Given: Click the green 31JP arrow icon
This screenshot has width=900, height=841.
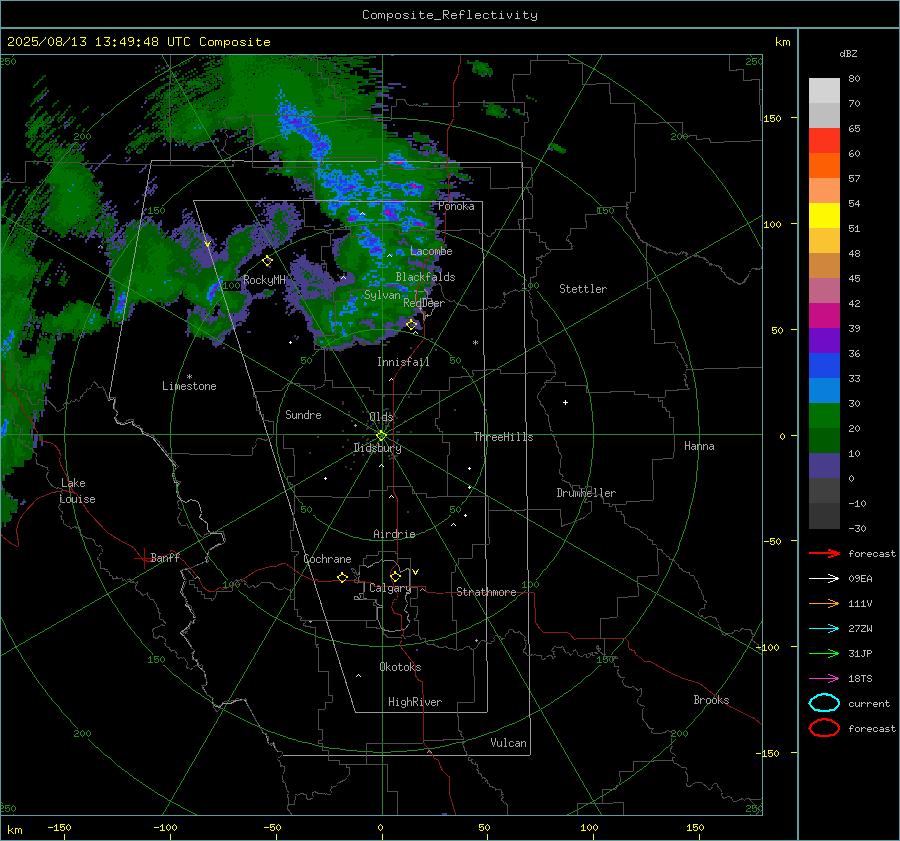Looking at the screenshot, I should pos(824,653).
